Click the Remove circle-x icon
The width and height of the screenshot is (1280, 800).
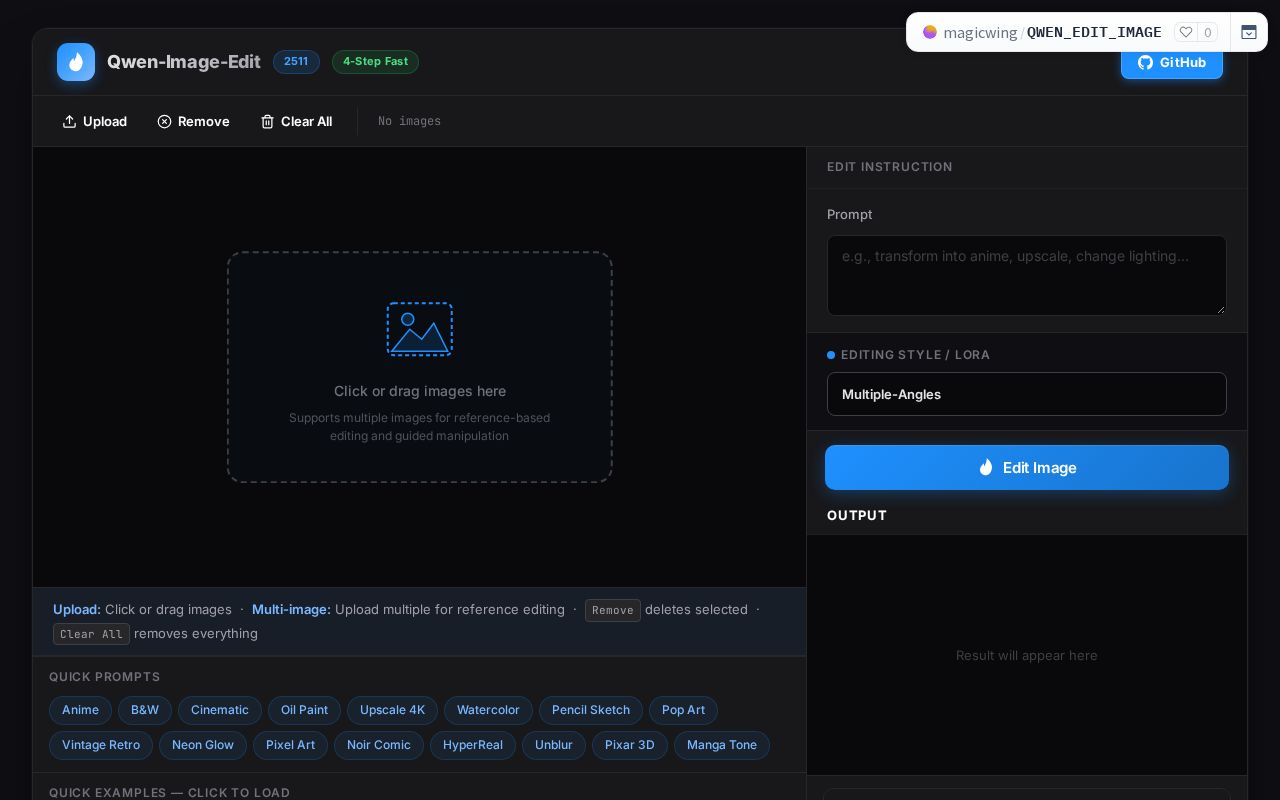click(x=164, y=121)
